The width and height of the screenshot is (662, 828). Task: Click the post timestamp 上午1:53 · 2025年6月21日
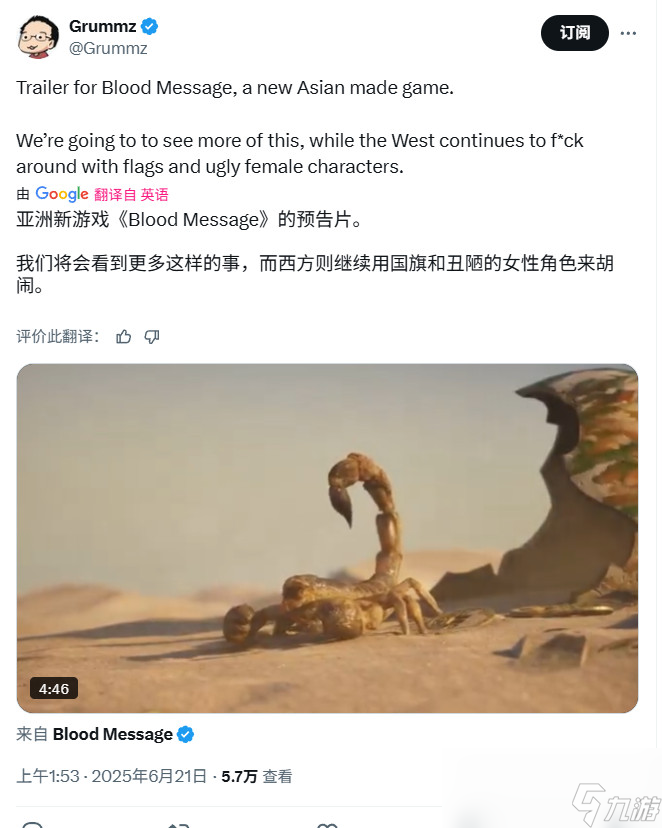tap(111, 776)
